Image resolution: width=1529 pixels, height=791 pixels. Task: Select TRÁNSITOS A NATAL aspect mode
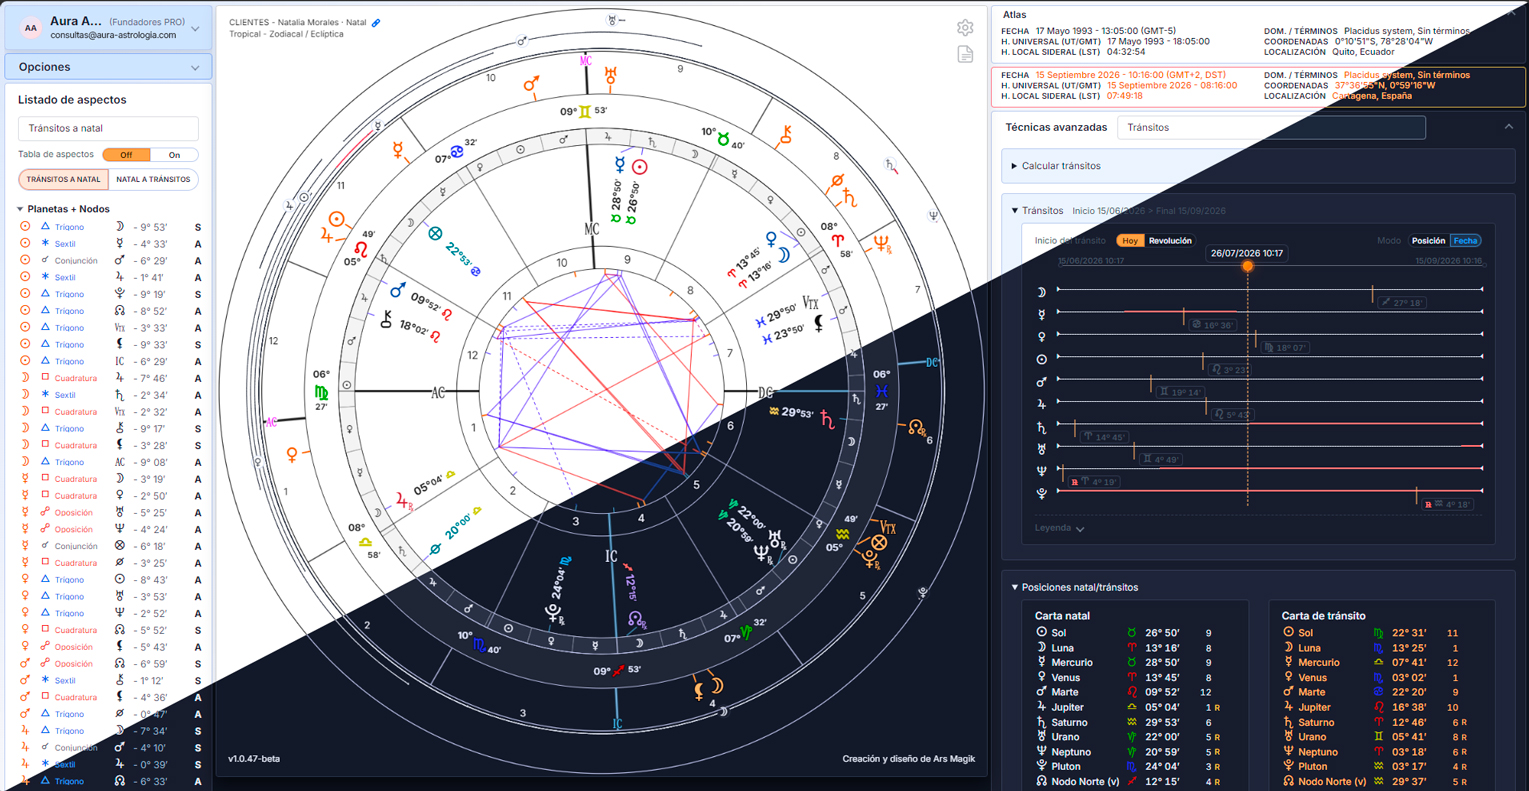click(63, 180)
